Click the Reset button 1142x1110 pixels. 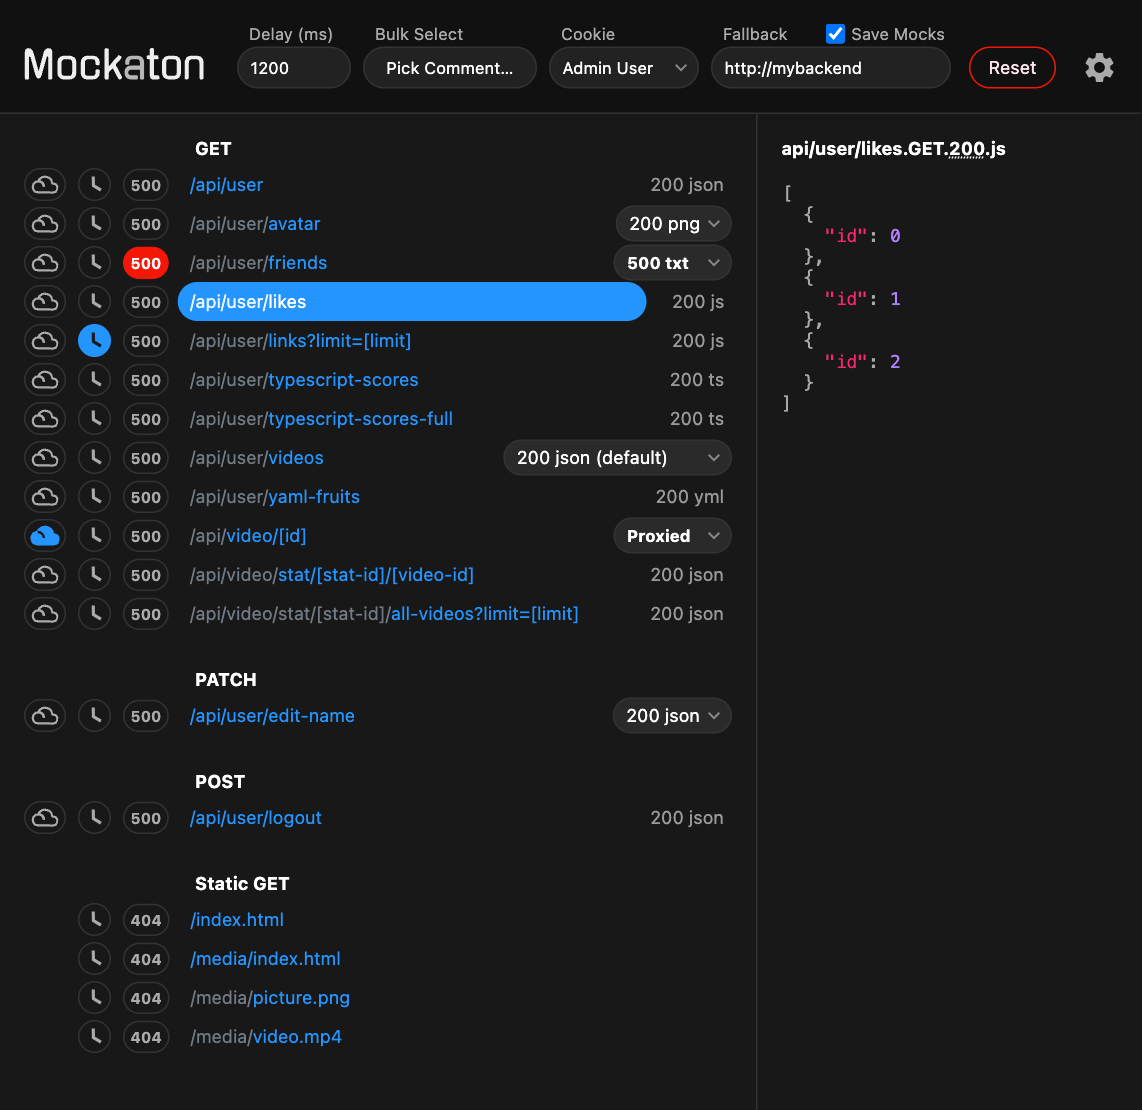pos(1012,67)
